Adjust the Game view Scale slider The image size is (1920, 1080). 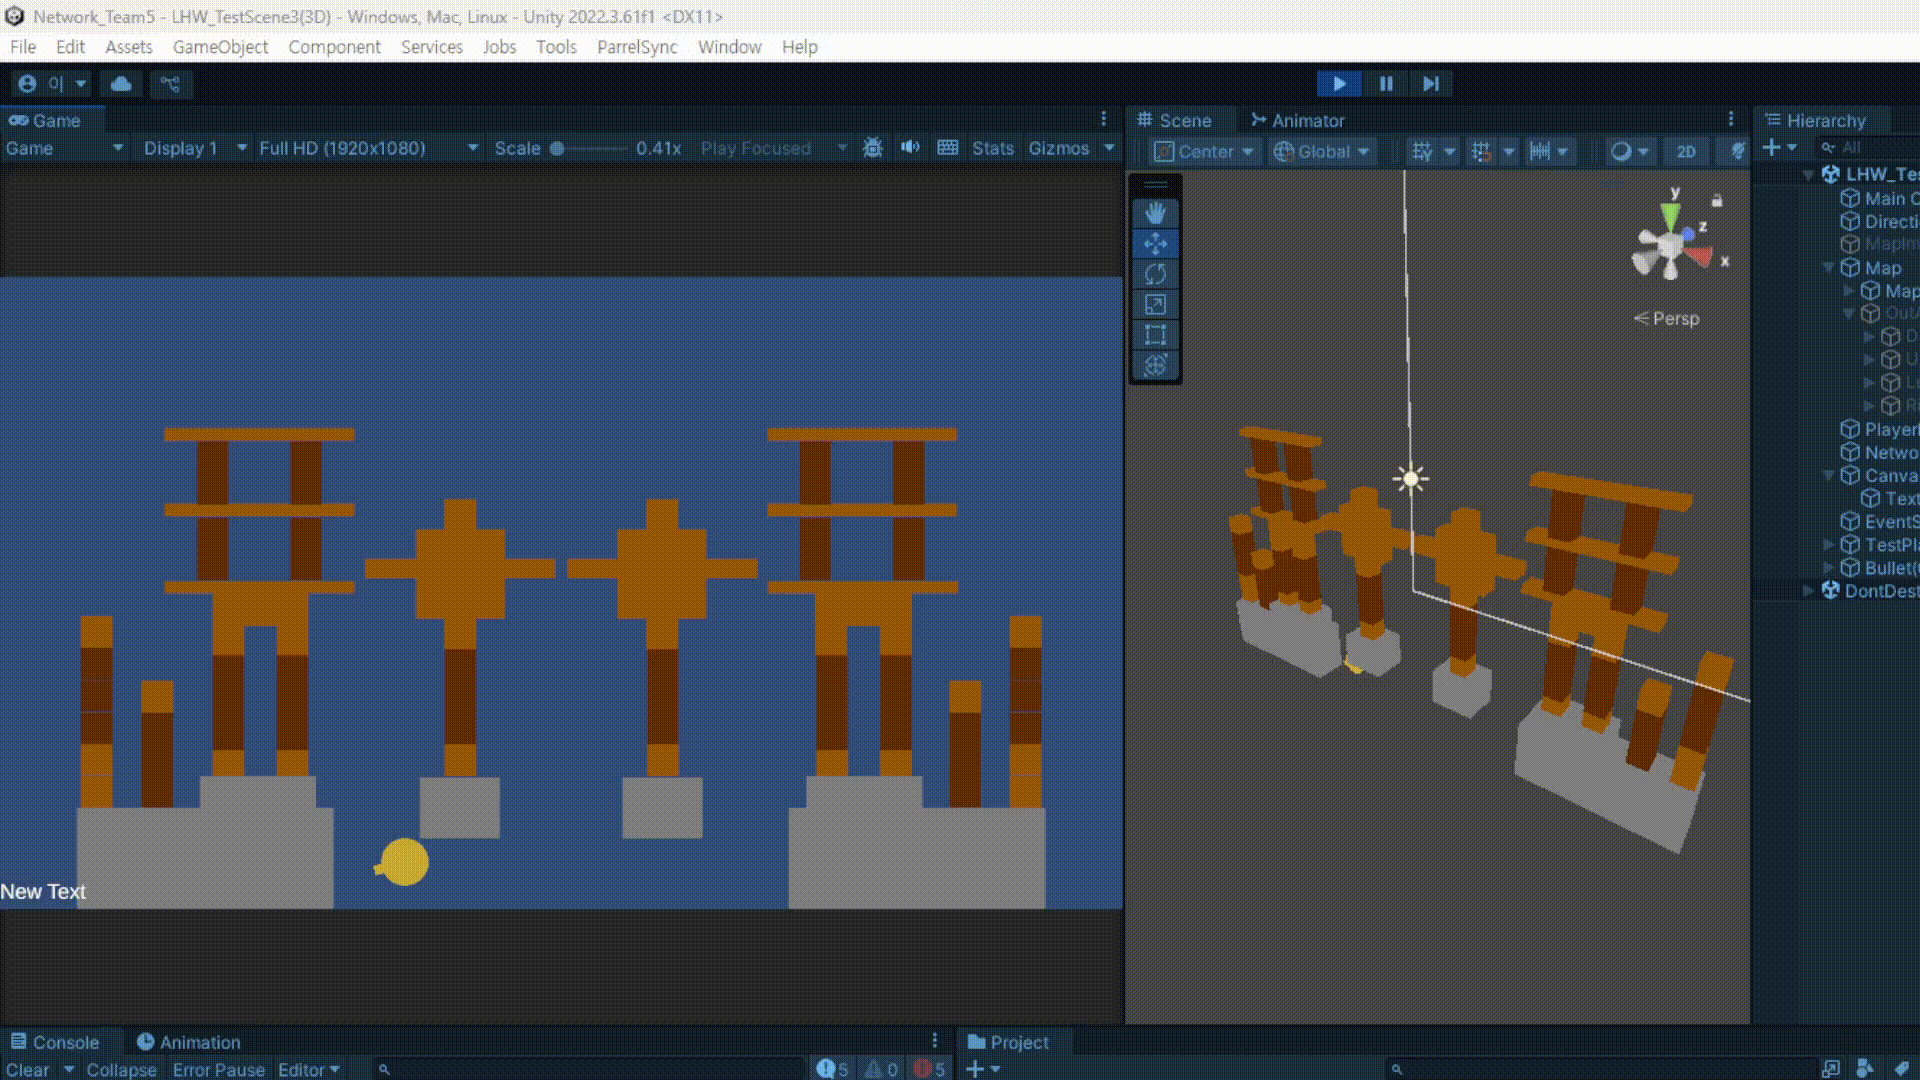[558, 148]
